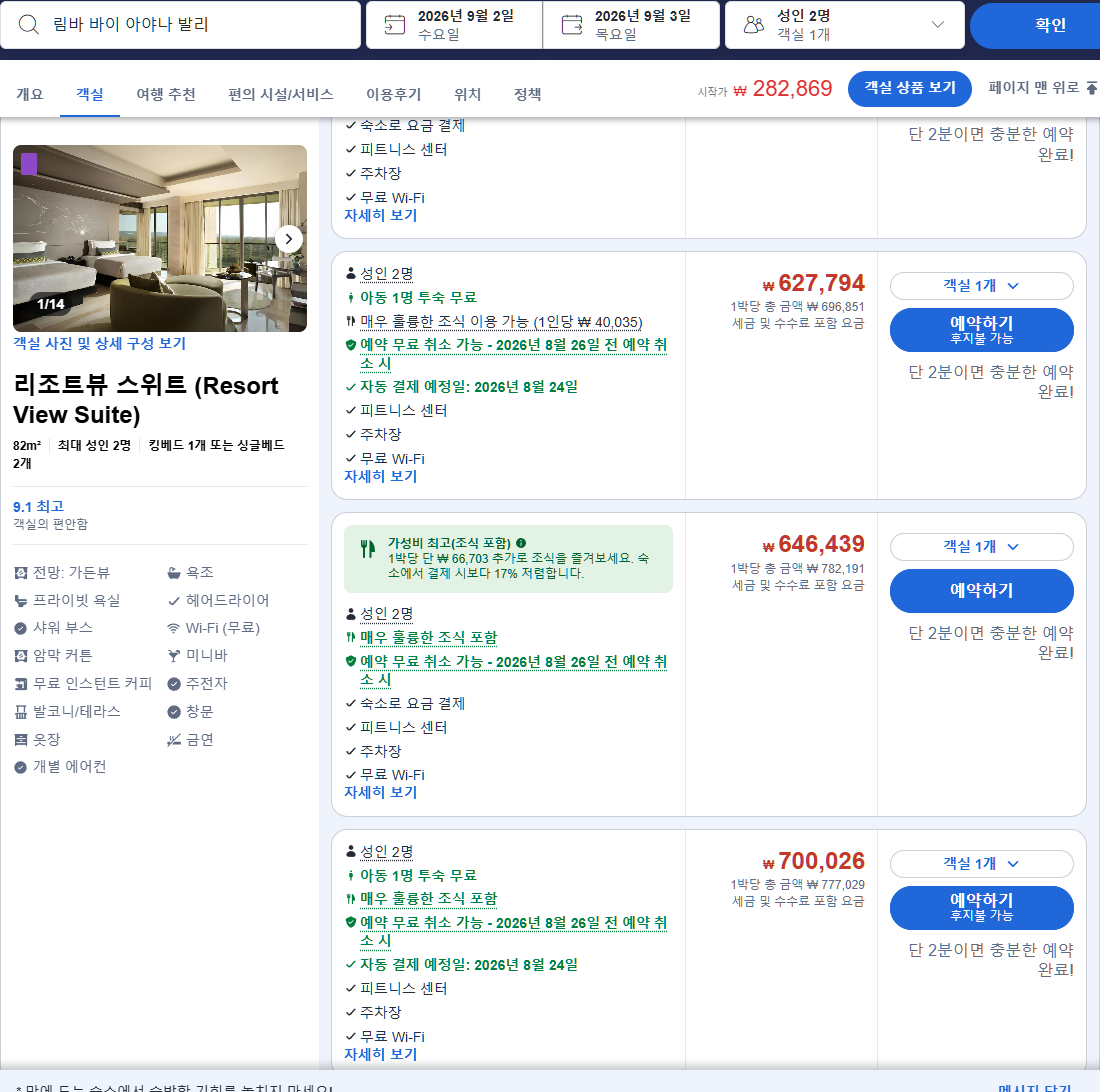This screenshot has height=1092, width=1100.
Task: Click 아동 1명 투숙 무료 in ₩700,026 offer
Action: coord(418,876)
